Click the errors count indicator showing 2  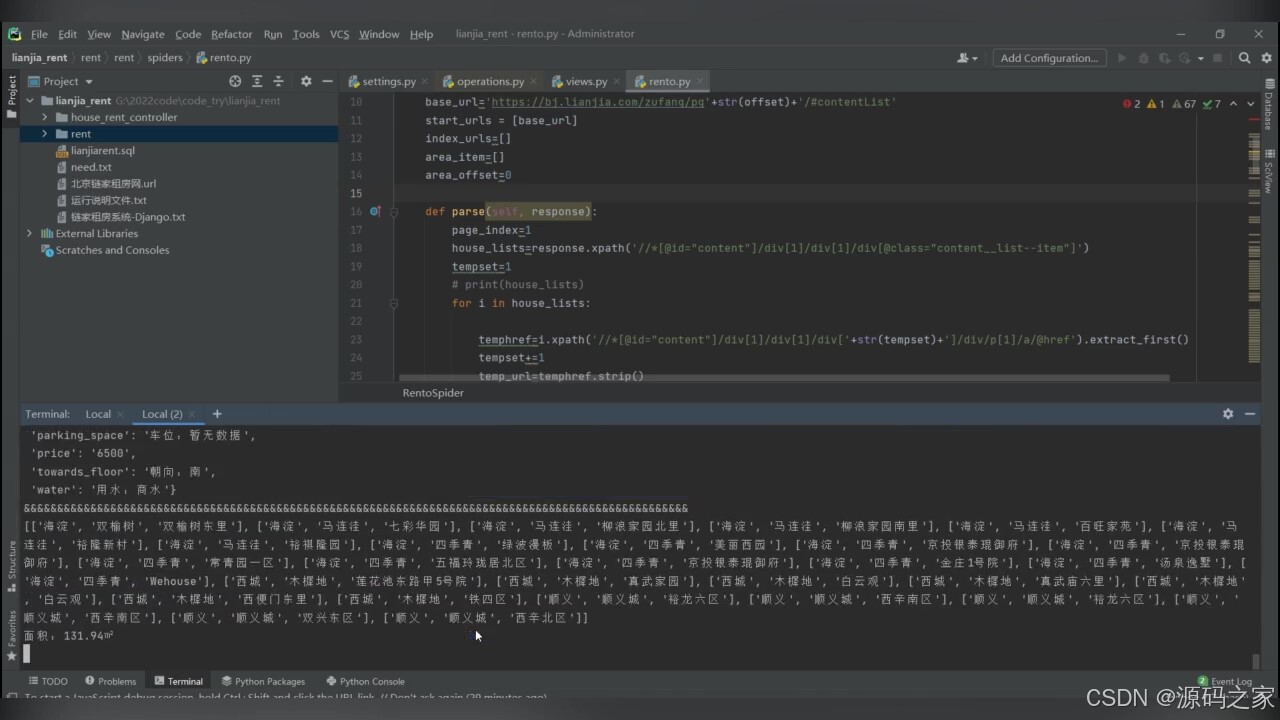tap(1132, 104)
